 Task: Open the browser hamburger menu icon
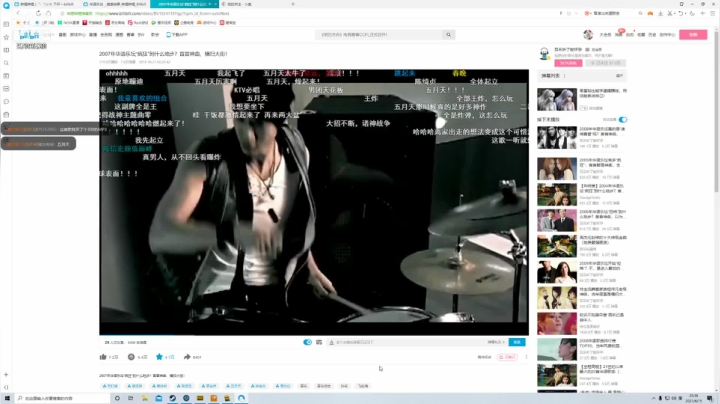point(713,13)
